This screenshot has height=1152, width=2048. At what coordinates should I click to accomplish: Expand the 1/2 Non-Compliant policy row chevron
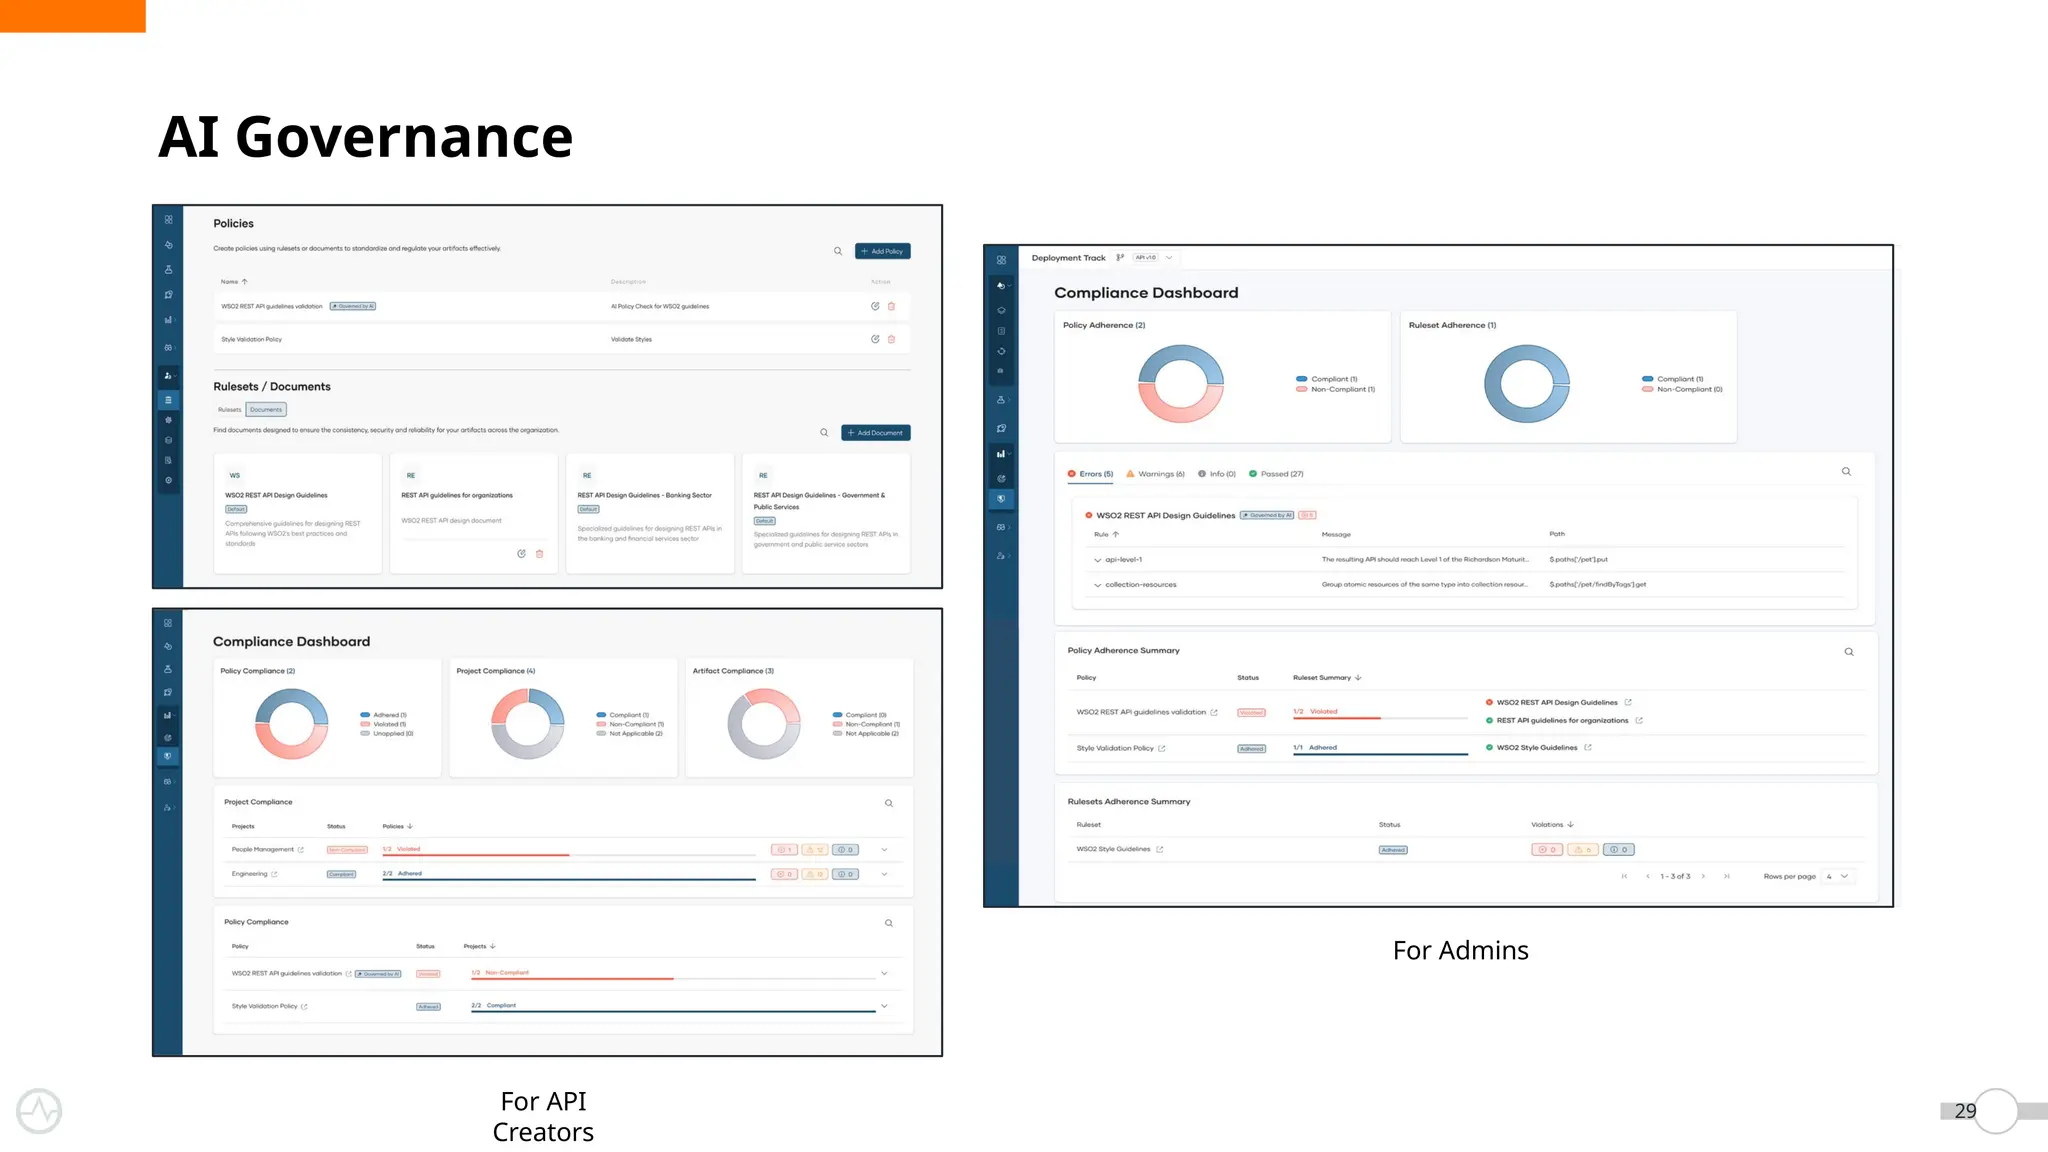(x=884, y=973)
